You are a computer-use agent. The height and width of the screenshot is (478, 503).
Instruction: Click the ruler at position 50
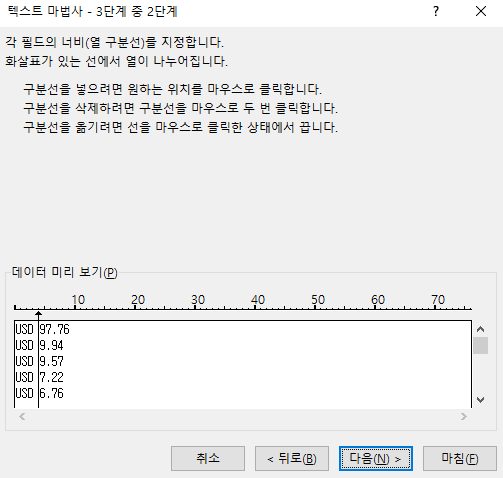click(318, 300)
